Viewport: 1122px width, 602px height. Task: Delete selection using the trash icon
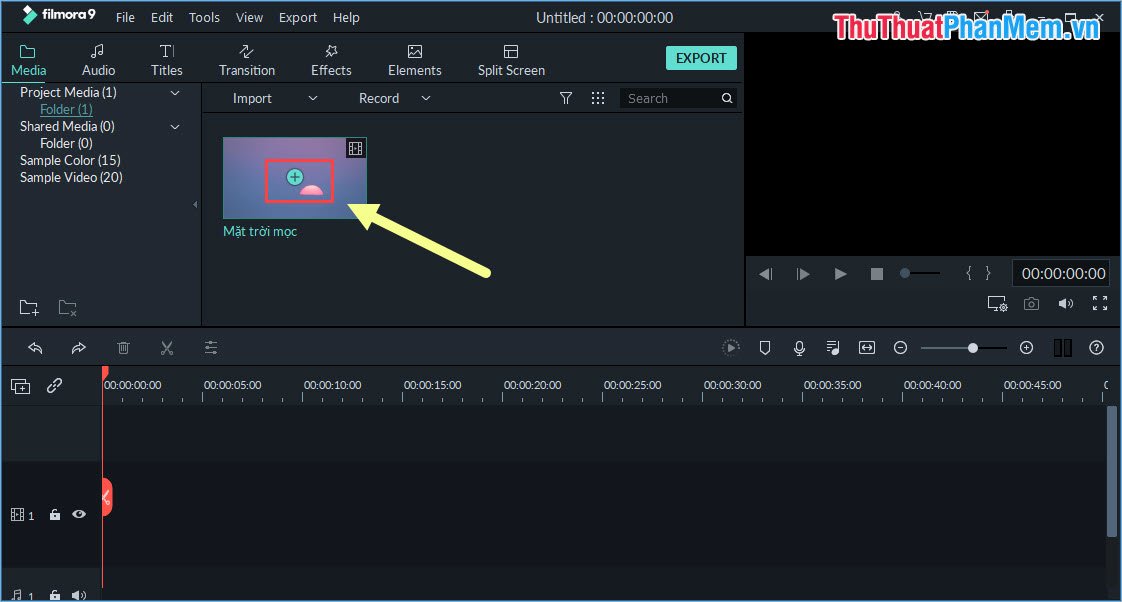tap(123, 347)
